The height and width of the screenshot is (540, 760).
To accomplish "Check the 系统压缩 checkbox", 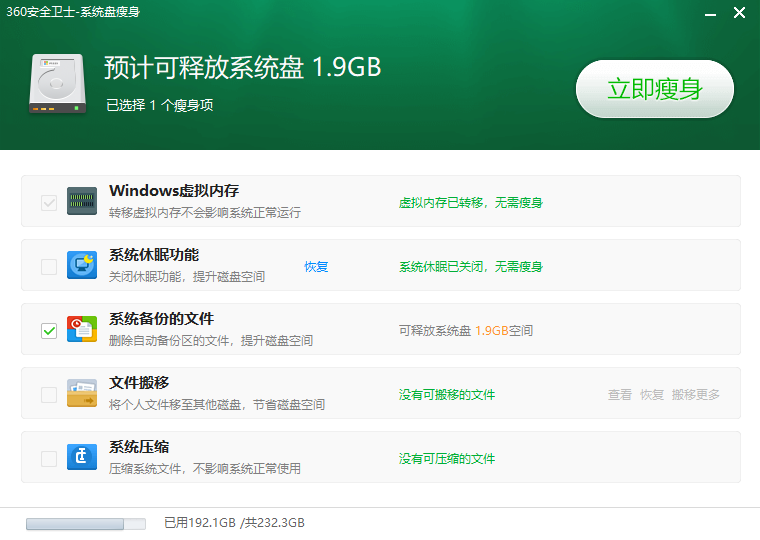I will point(48,458).
